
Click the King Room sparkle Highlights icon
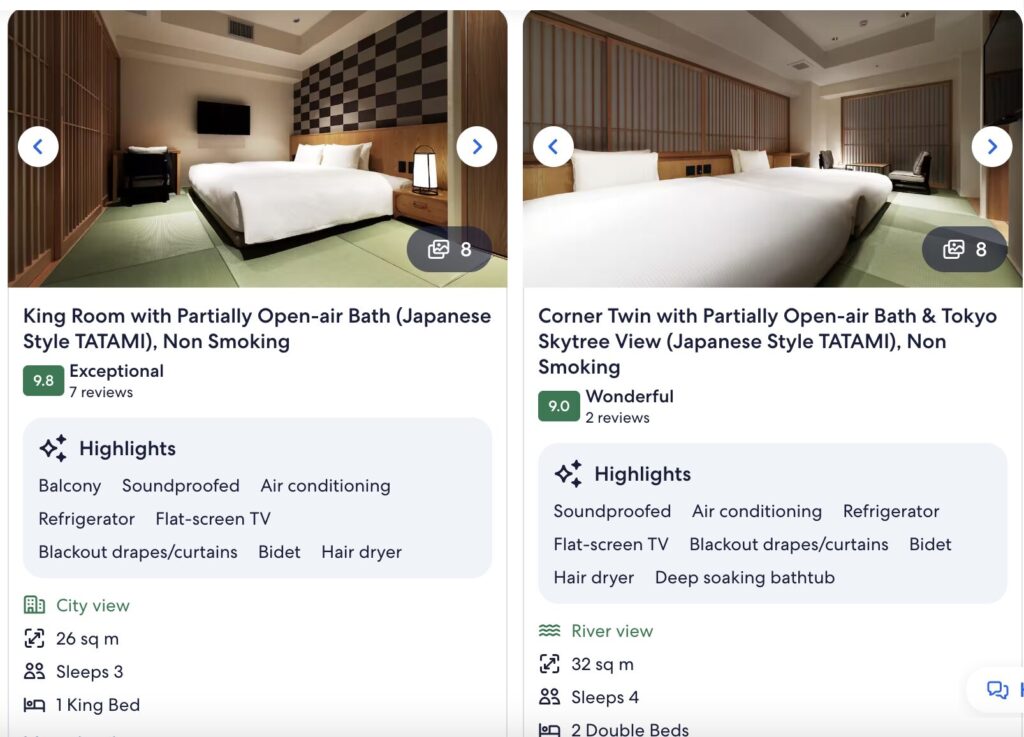click(x=54, y=448)
